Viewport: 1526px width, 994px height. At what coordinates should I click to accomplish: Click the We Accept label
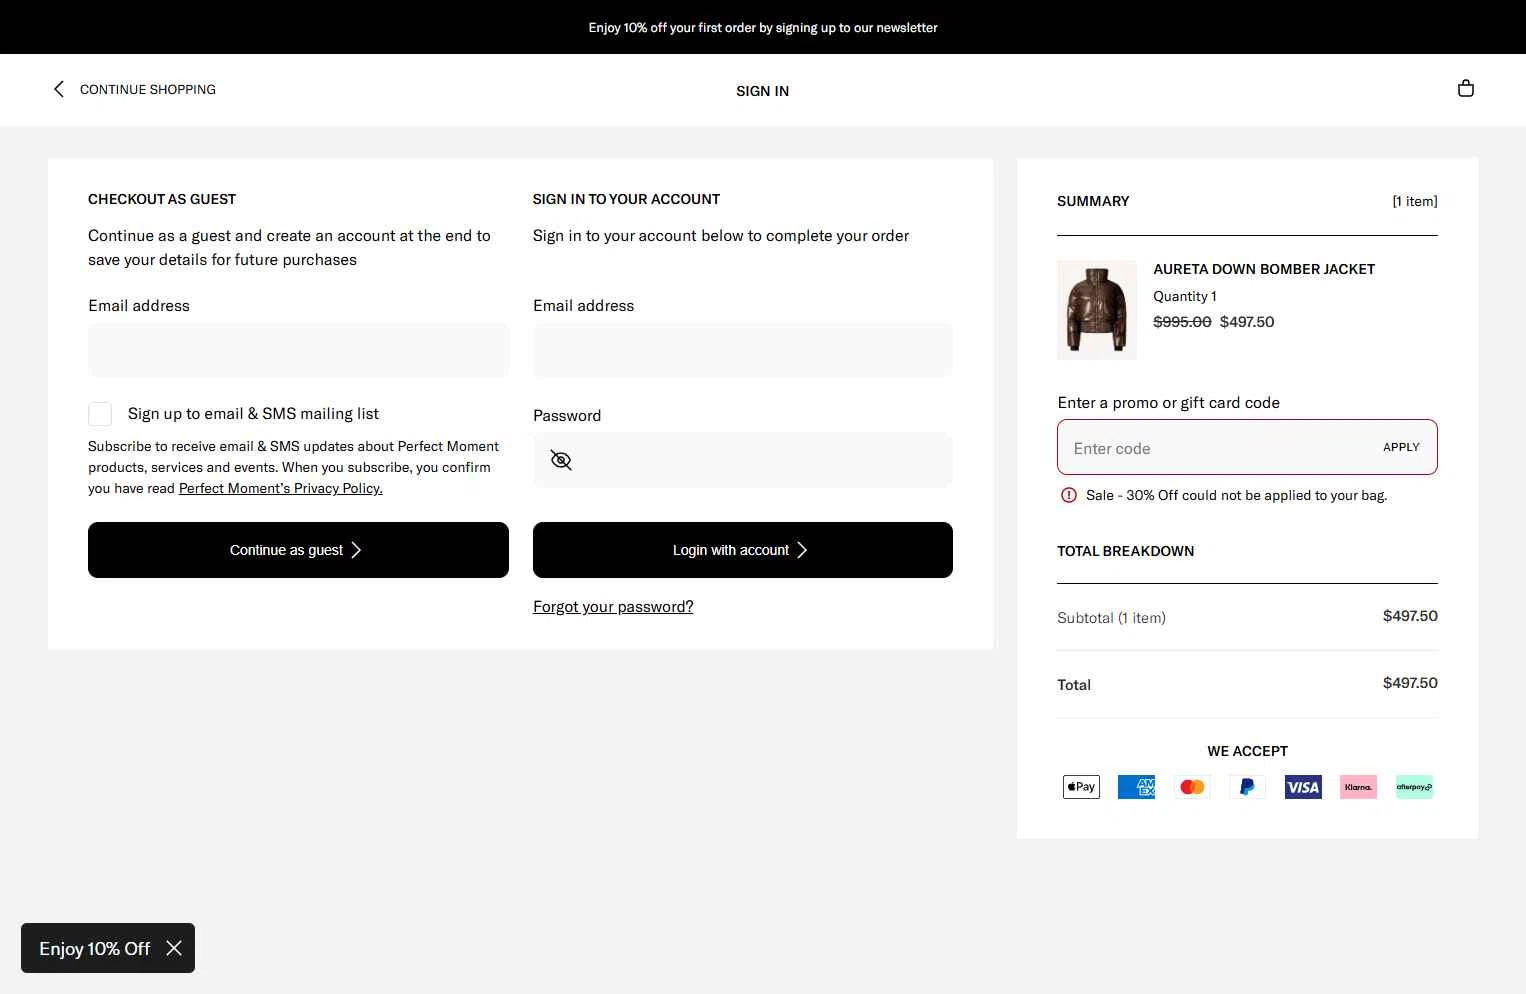pos(1247,751)
